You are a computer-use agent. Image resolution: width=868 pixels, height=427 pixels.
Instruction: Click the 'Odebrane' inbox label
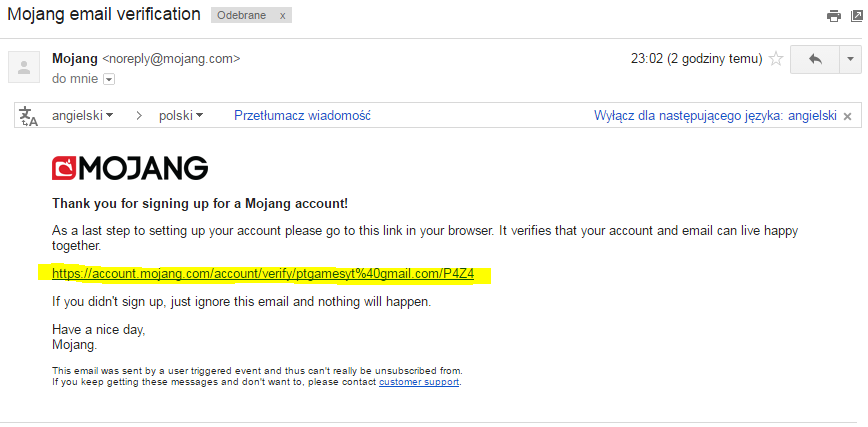point(241,16)
